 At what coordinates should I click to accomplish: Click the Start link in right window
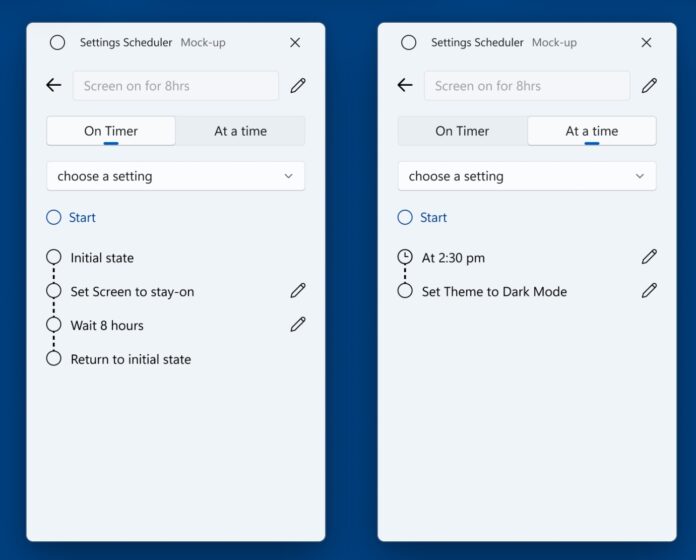pos(433,217)
